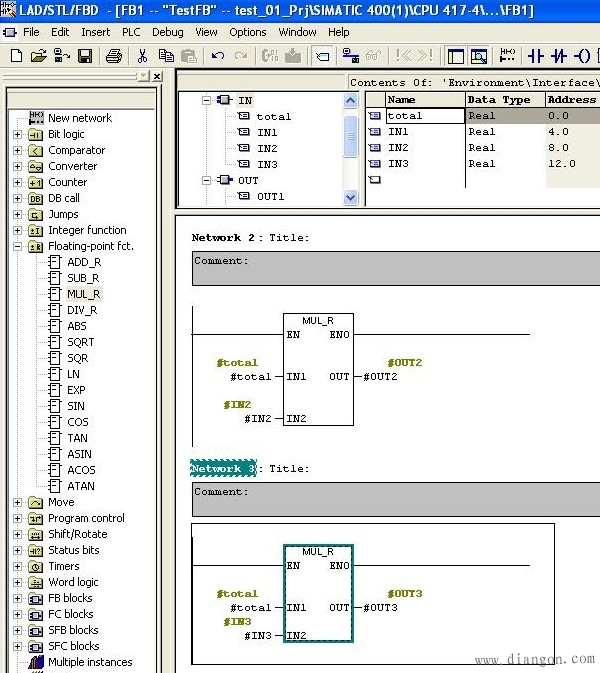Screen dimensions: 600x673
Task: Expand the Timers folder
Action: click(x=17, y=566)
